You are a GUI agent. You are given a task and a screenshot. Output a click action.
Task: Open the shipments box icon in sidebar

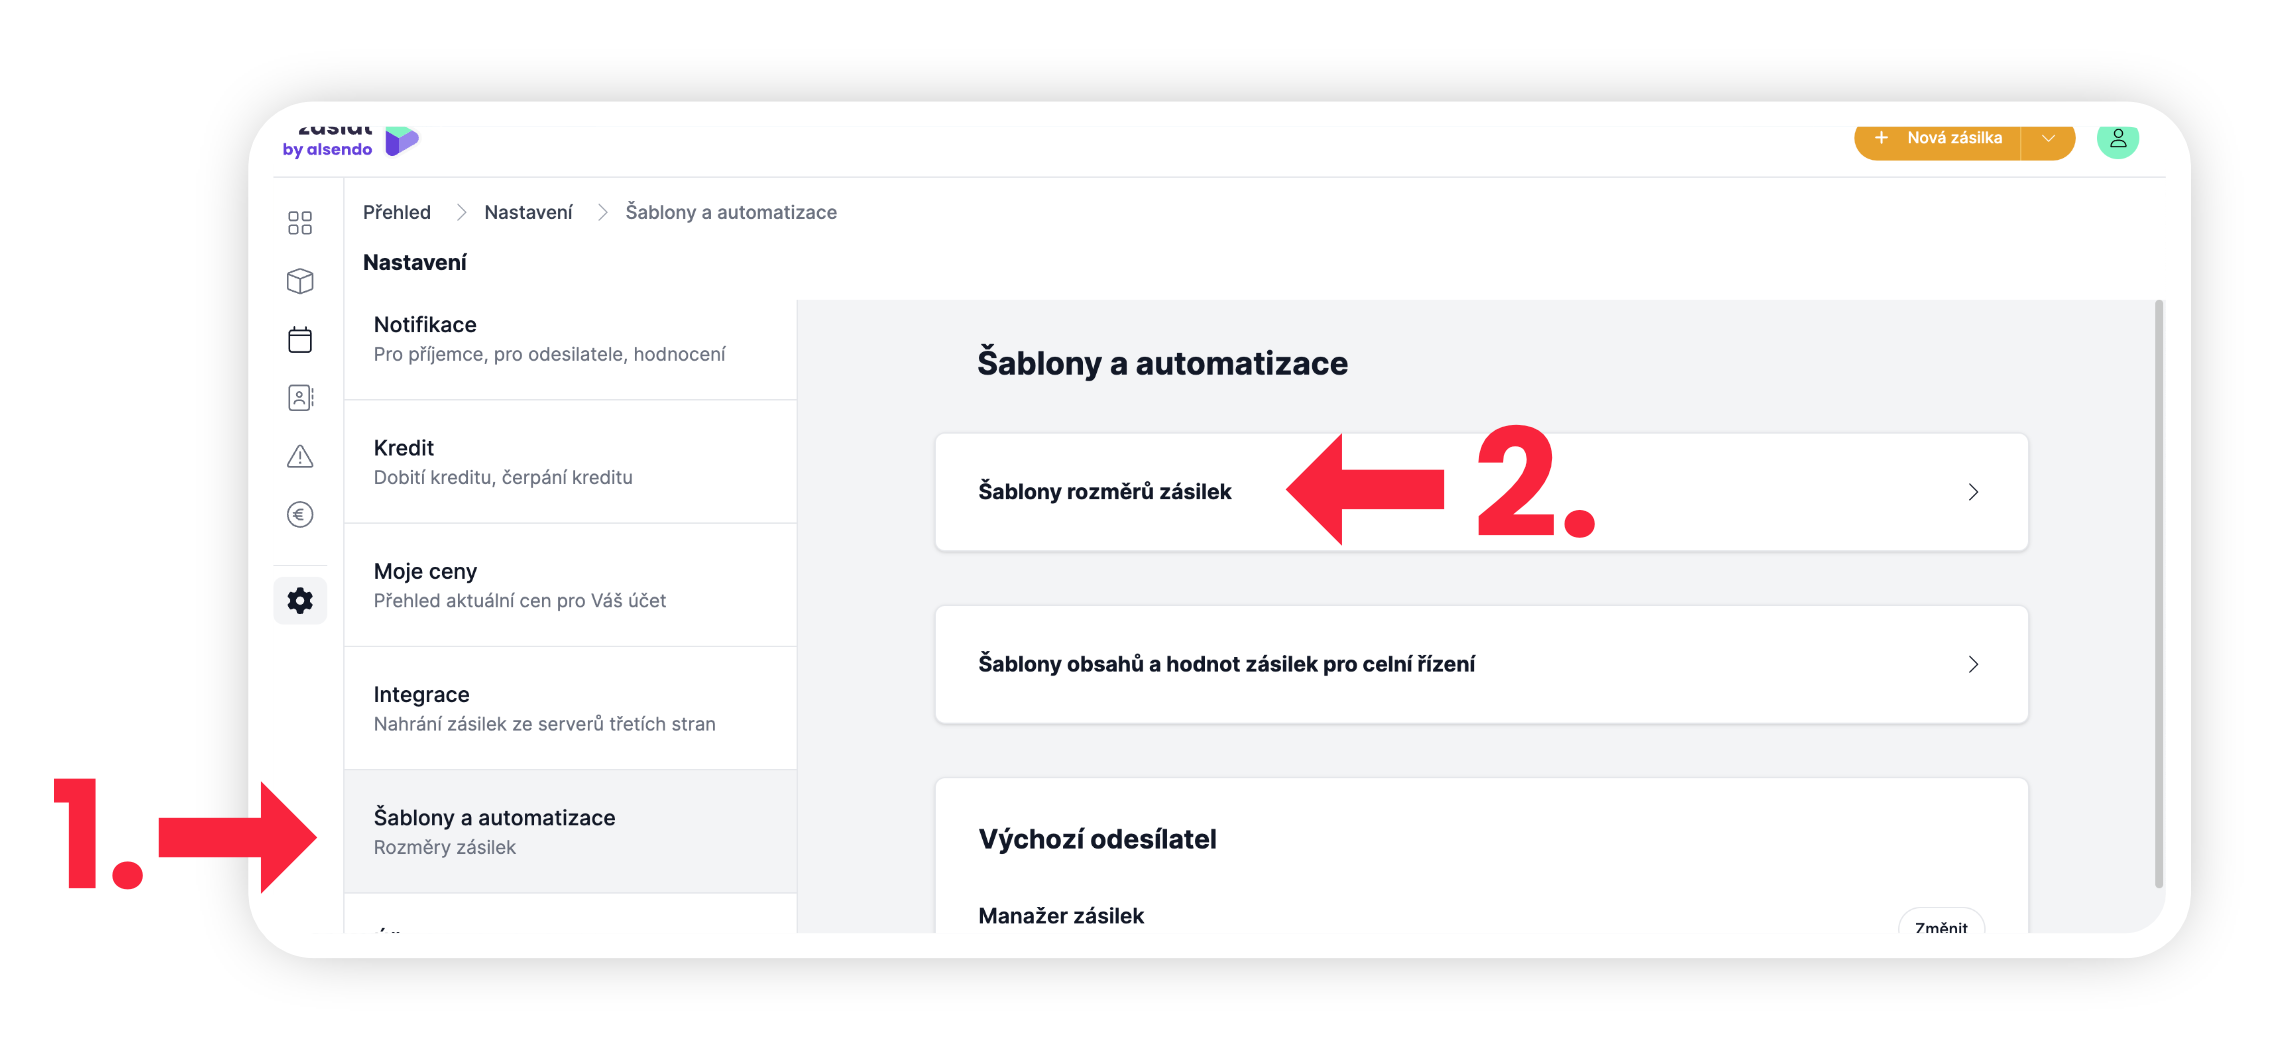pyautogui.click(x=300, y=281)
